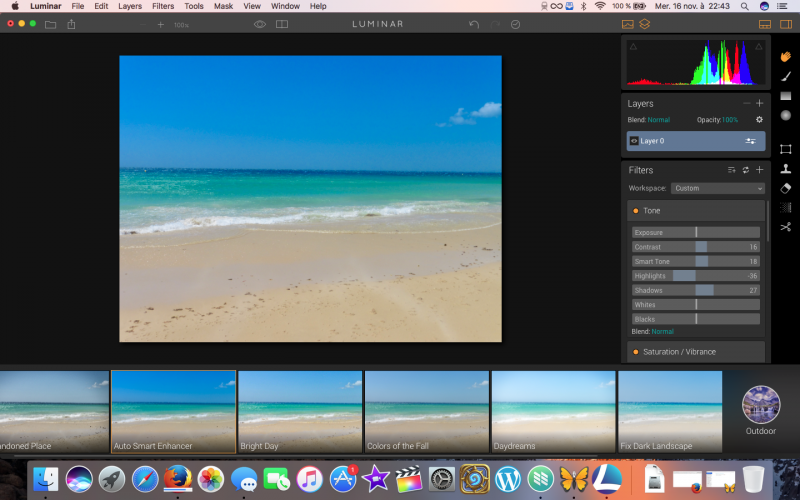Open Safari from the Dock
This screenshot has width=800, height=500.
click(145, 480)
